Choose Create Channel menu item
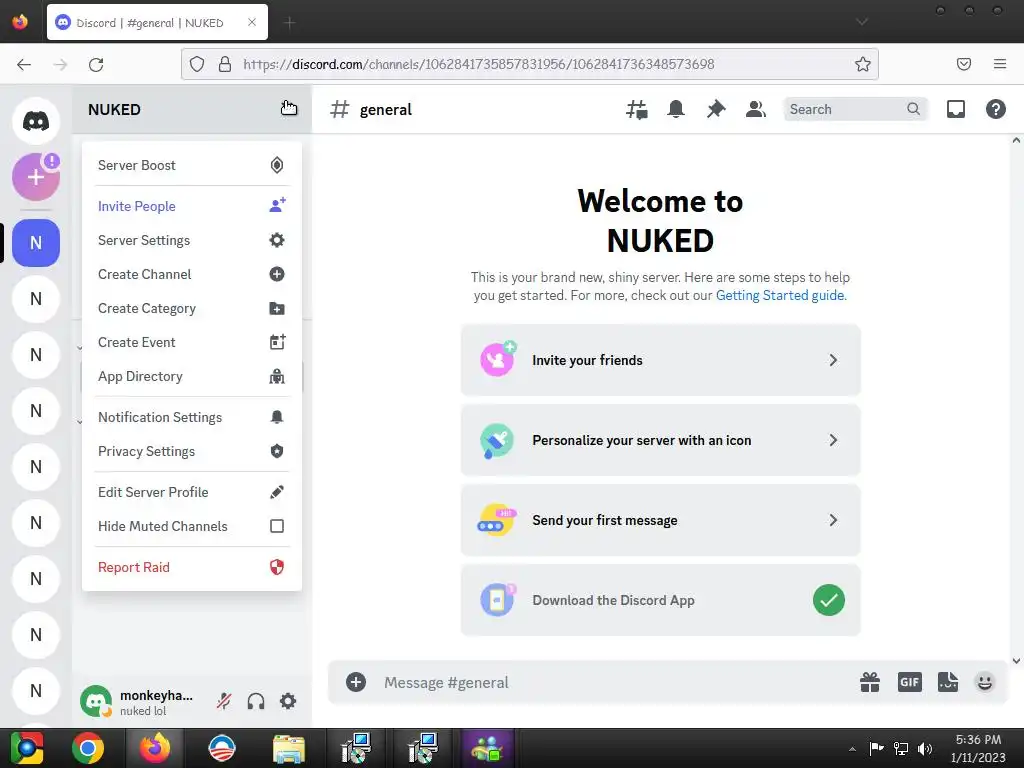Image resolution: width=1024 pixels, height=768 pixels. click(x=191, y=274)
